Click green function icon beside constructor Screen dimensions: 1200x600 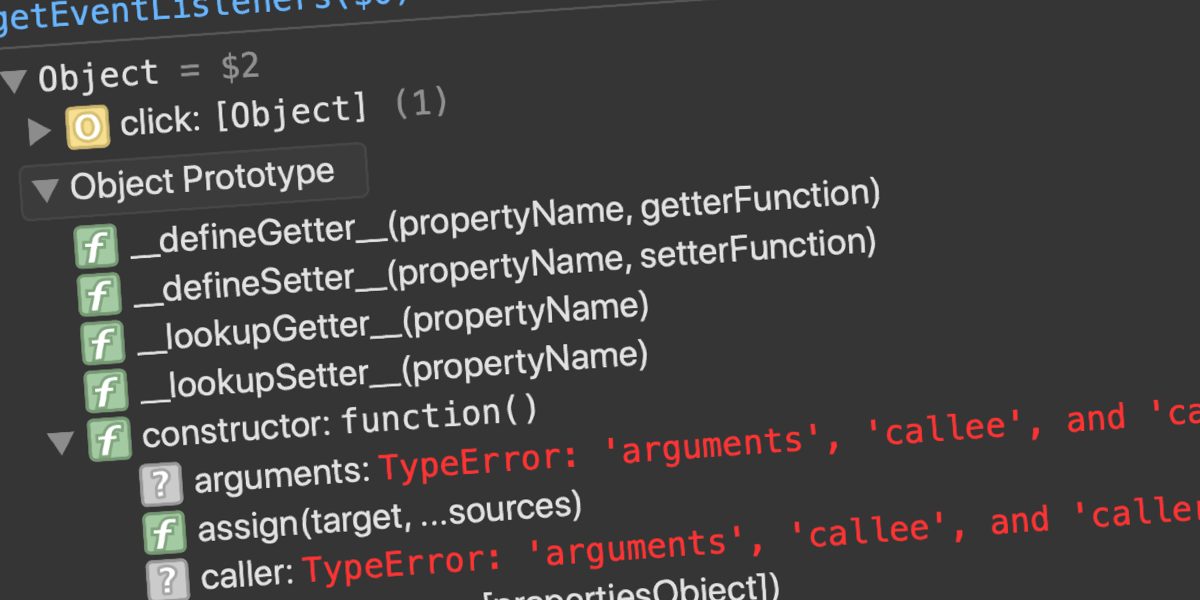click(110, 439)
